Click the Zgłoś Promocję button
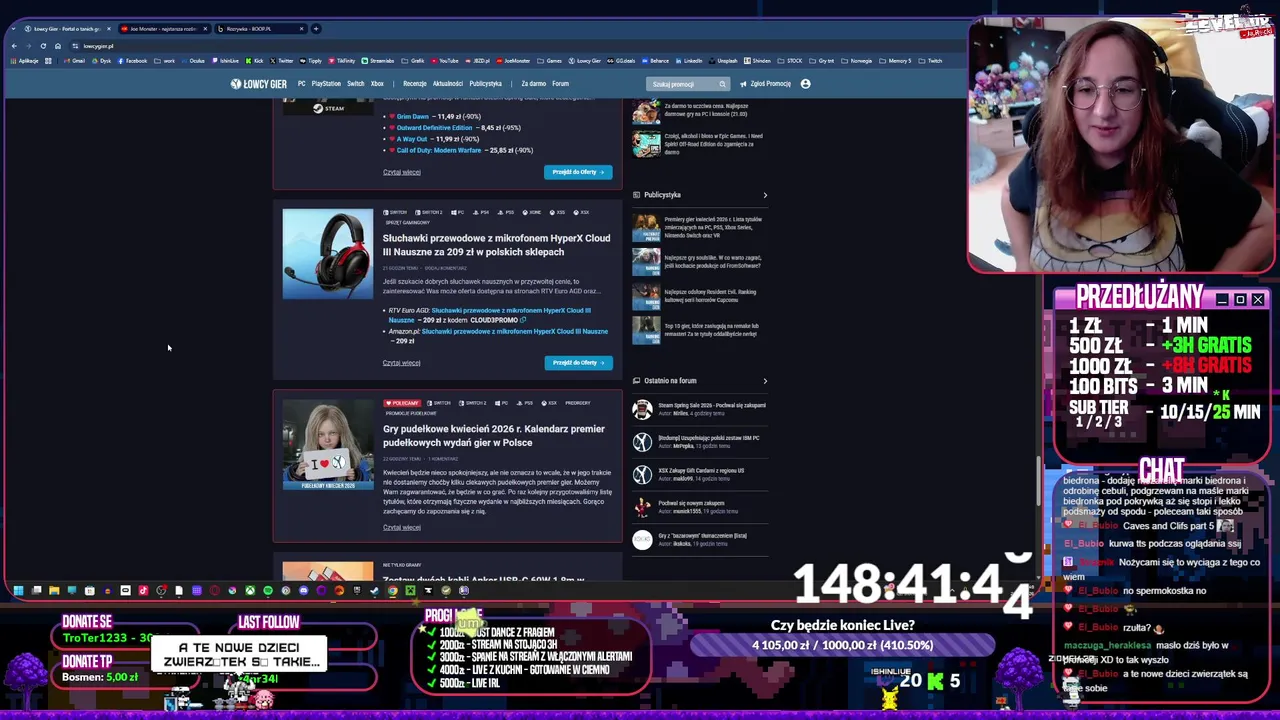Viewport: 1280px width, 720px height. point(766,84)
